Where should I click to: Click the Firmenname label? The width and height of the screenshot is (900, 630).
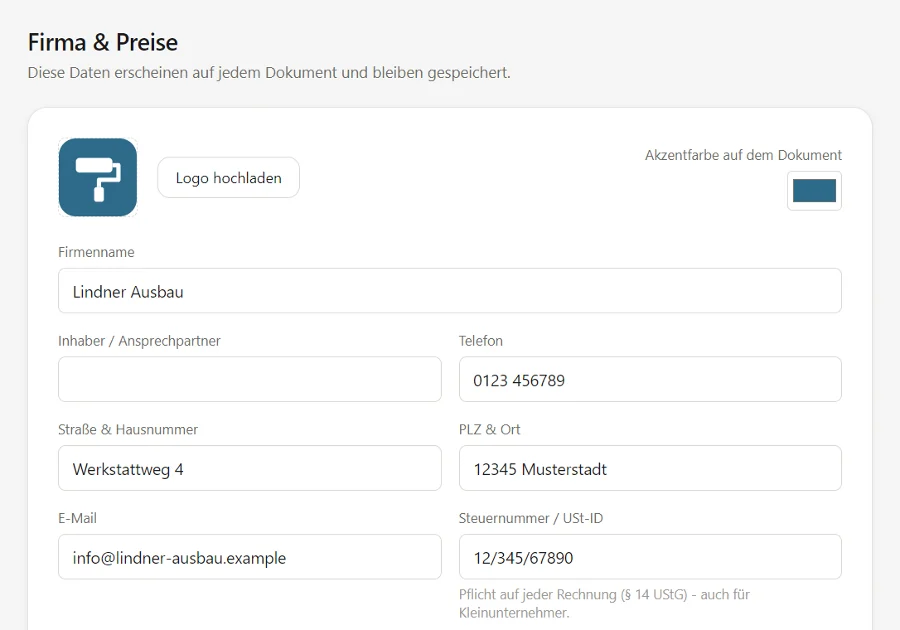pyautogui.click(x=96, y=252)
